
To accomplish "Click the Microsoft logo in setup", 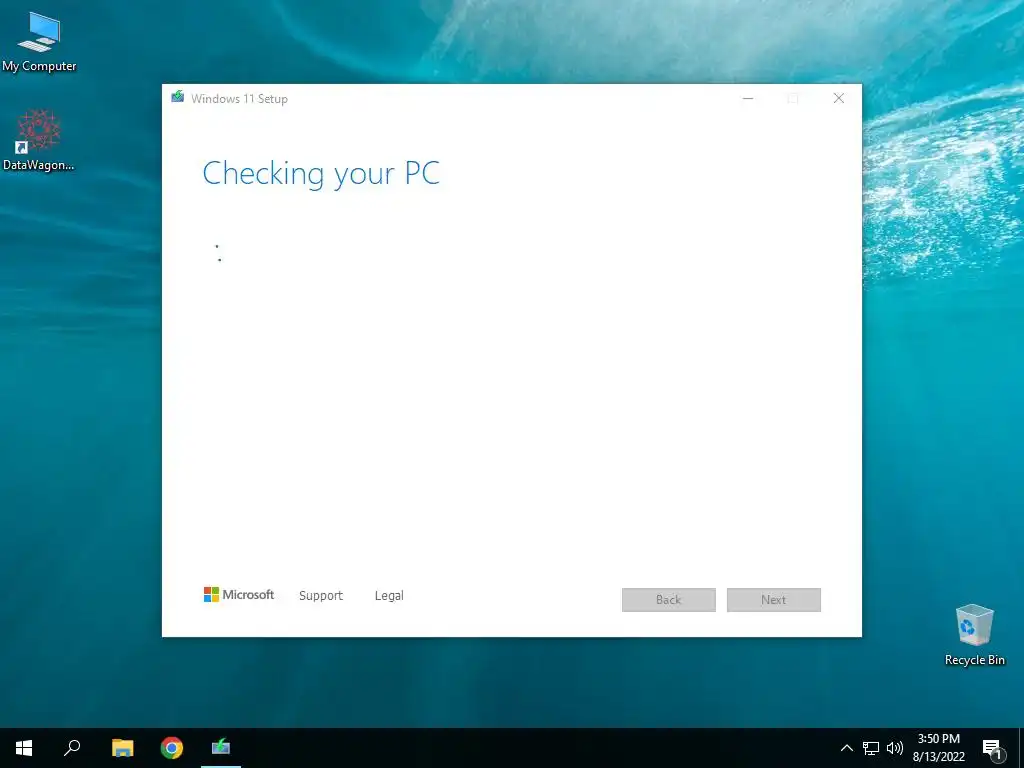I will pyautogui.click(x=239, y=594).
